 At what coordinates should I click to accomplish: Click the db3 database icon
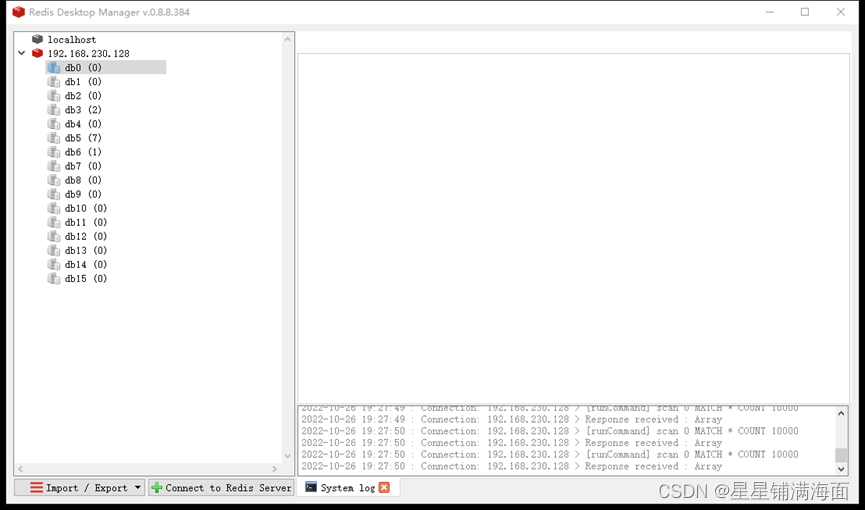54,110
